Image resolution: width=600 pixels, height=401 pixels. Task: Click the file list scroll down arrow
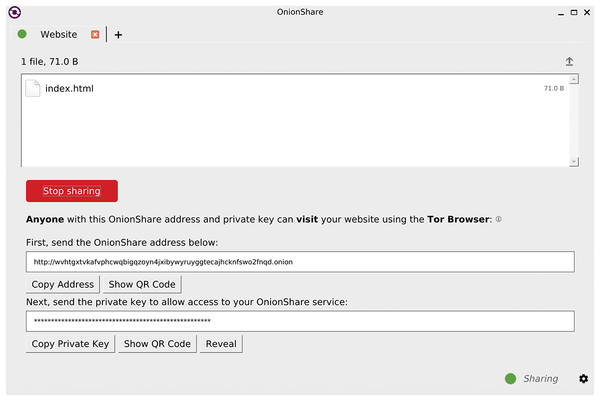click(x=574, y=161)
